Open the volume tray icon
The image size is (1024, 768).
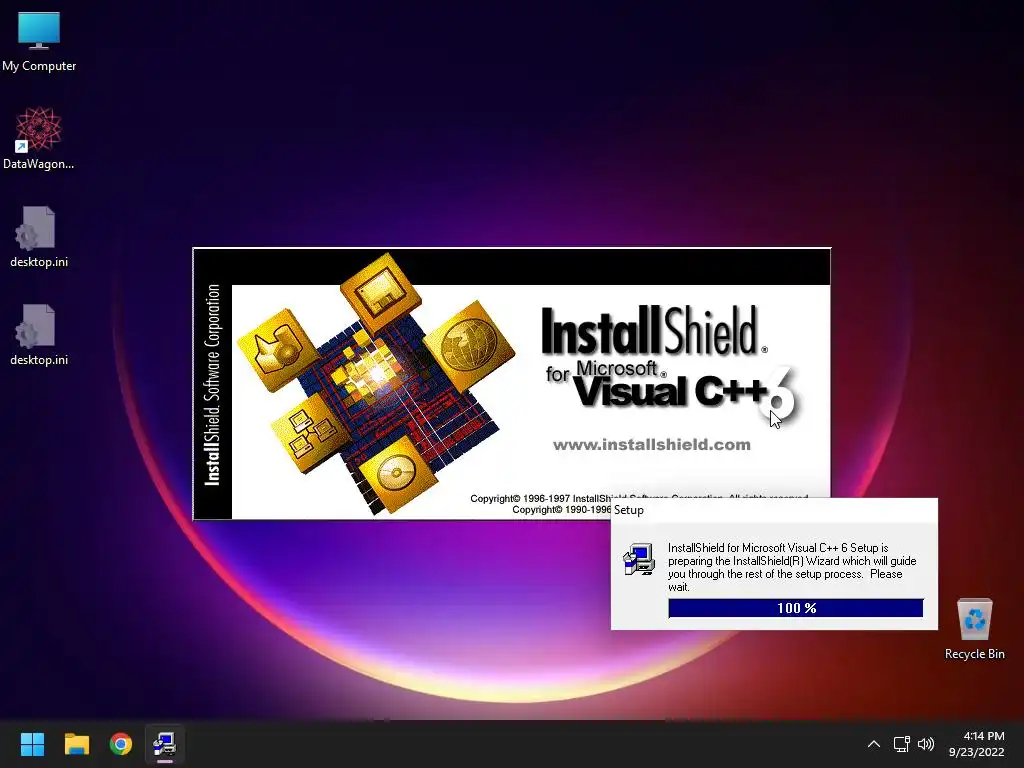coord(926,744)
